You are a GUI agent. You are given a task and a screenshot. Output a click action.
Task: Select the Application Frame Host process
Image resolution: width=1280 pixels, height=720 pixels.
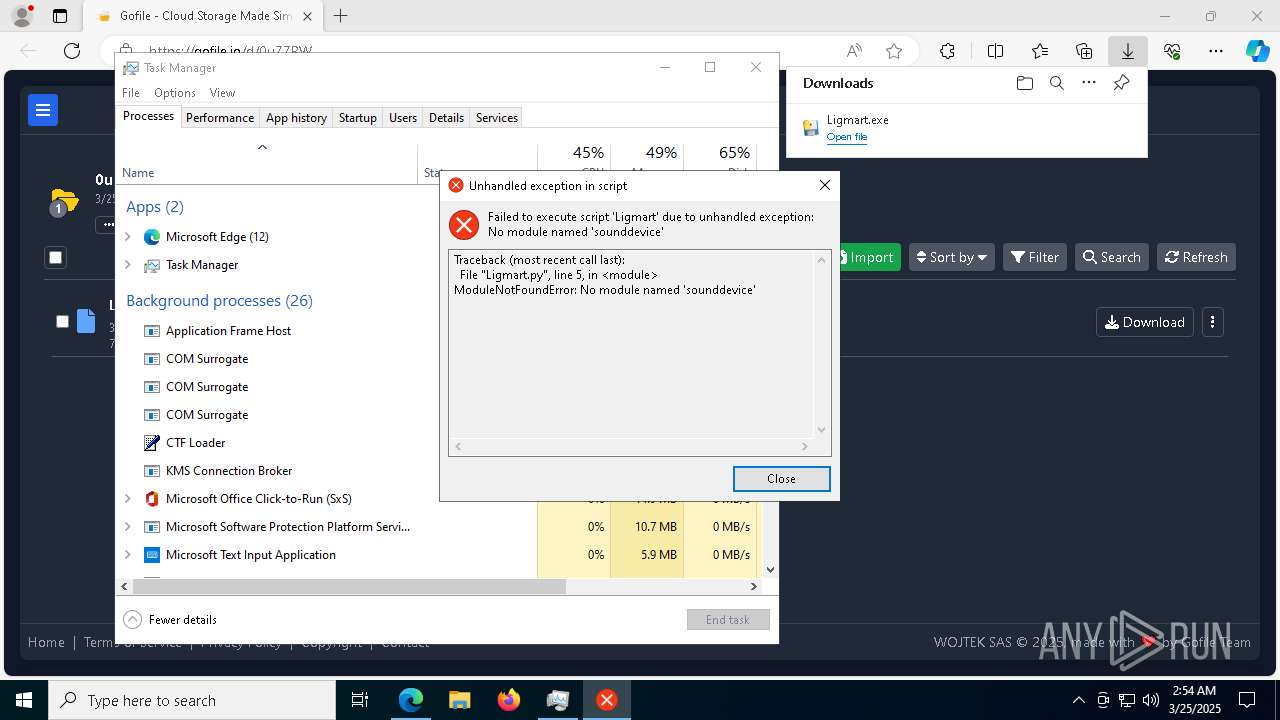coord(229,331)
